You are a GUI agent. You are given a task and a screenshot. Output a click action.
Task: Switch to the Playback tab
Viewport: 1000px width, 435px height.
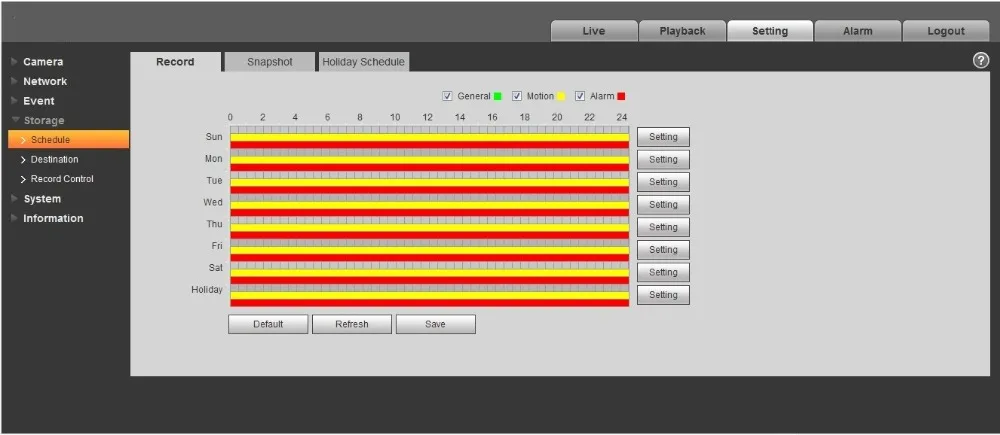[682, 31]
